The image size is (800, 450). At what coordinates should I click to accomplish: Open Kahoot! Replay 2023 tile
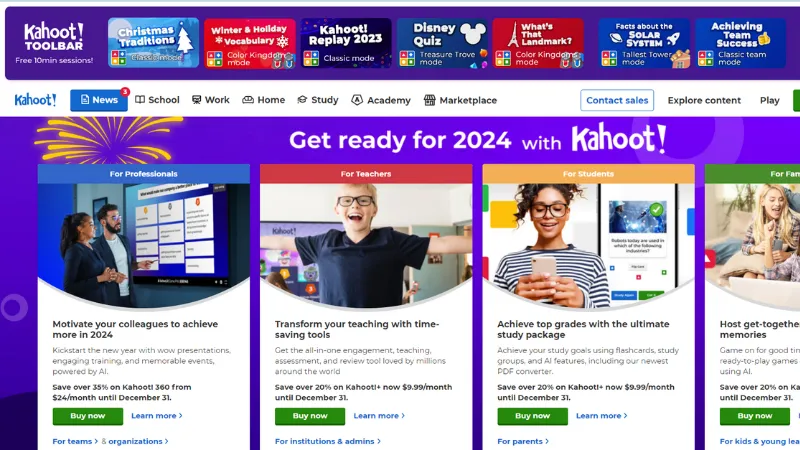tap(346, 43)
